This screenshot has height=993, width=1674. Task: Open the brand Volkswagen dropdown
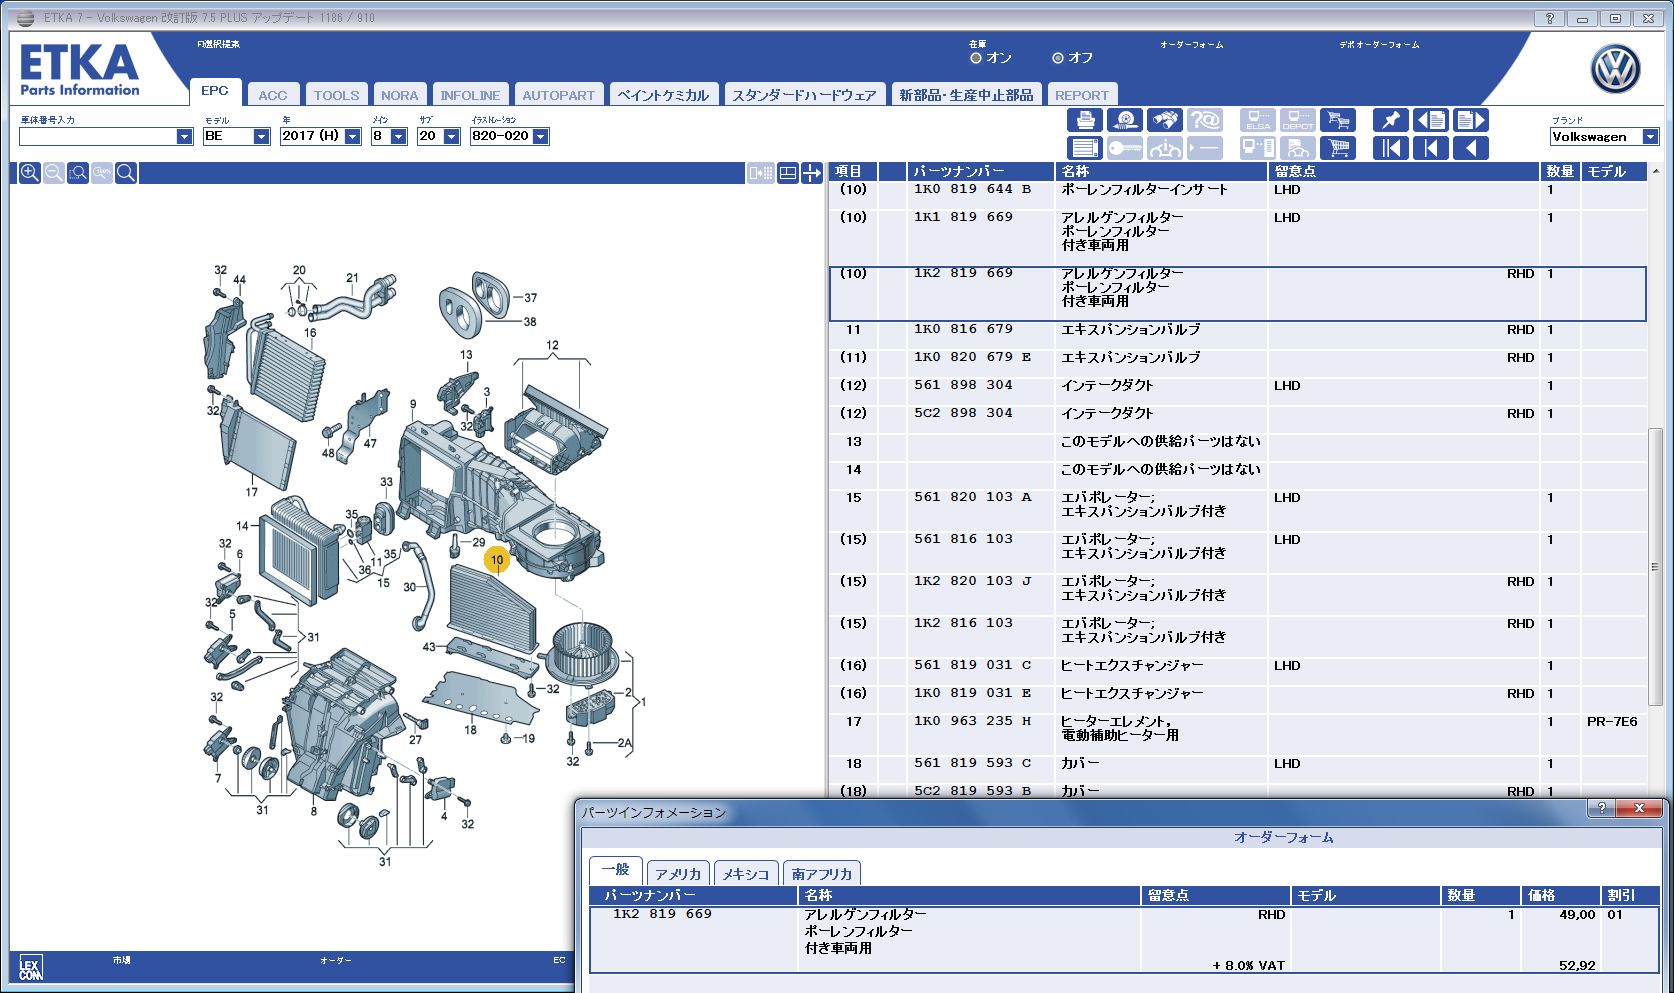(1650, 137)
